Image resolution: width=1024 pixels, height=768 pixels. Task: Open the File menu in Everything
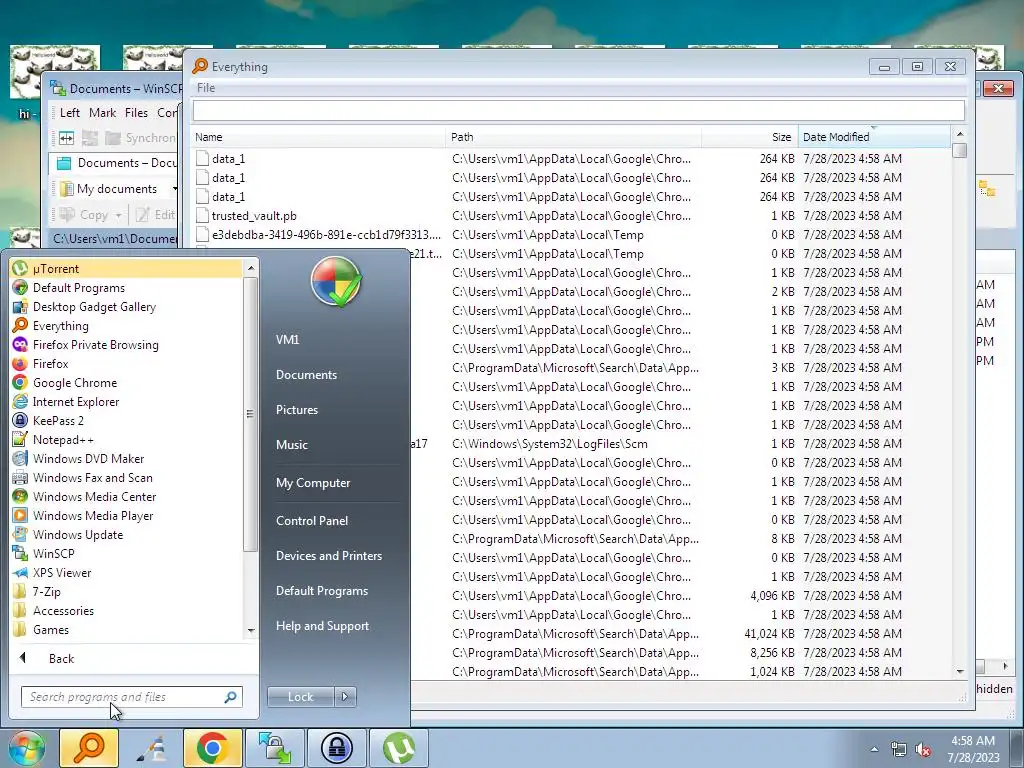(206, 88)
